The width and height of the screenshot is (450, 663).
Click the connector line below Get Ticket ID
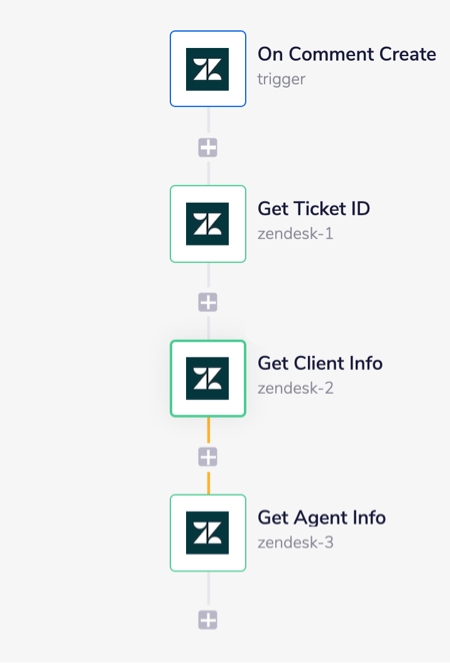click(208, 275)
